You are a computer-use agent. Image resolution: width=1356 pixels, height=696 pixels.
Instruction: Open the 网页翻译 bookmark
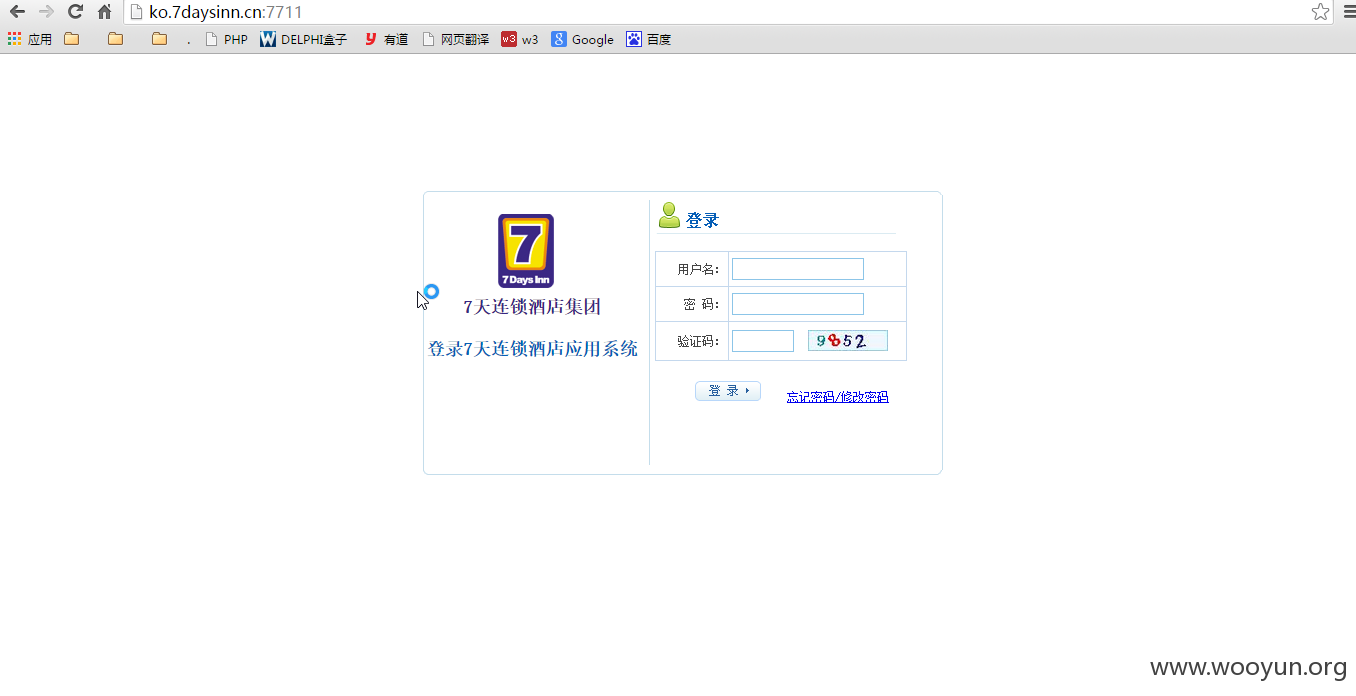pyautogui.click(x=456, y=39)
